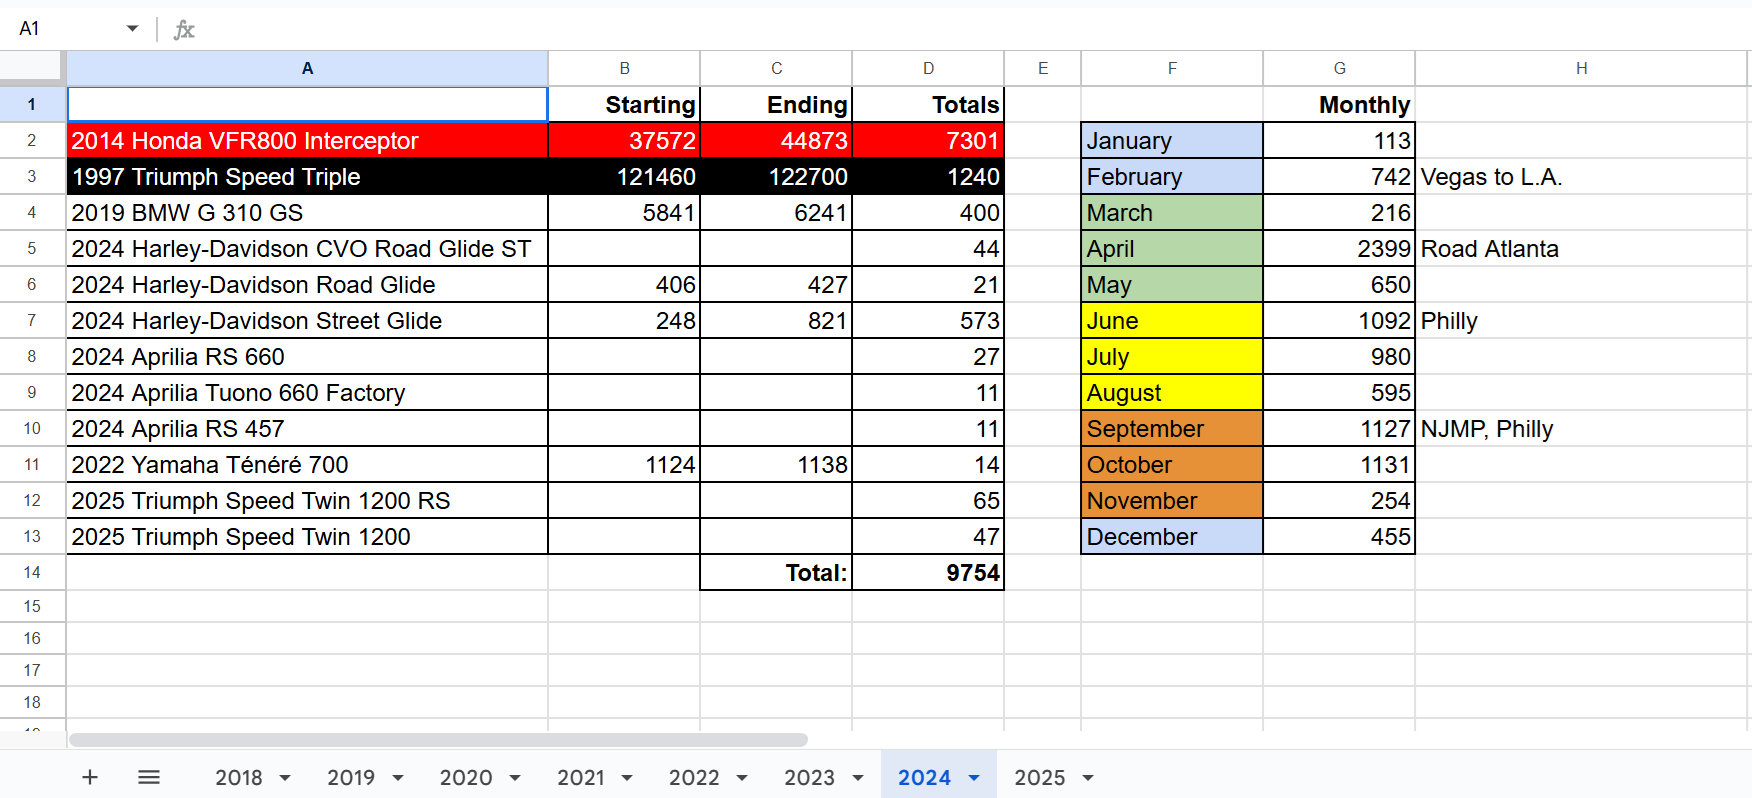Select column G header

tap(1339, 68)
